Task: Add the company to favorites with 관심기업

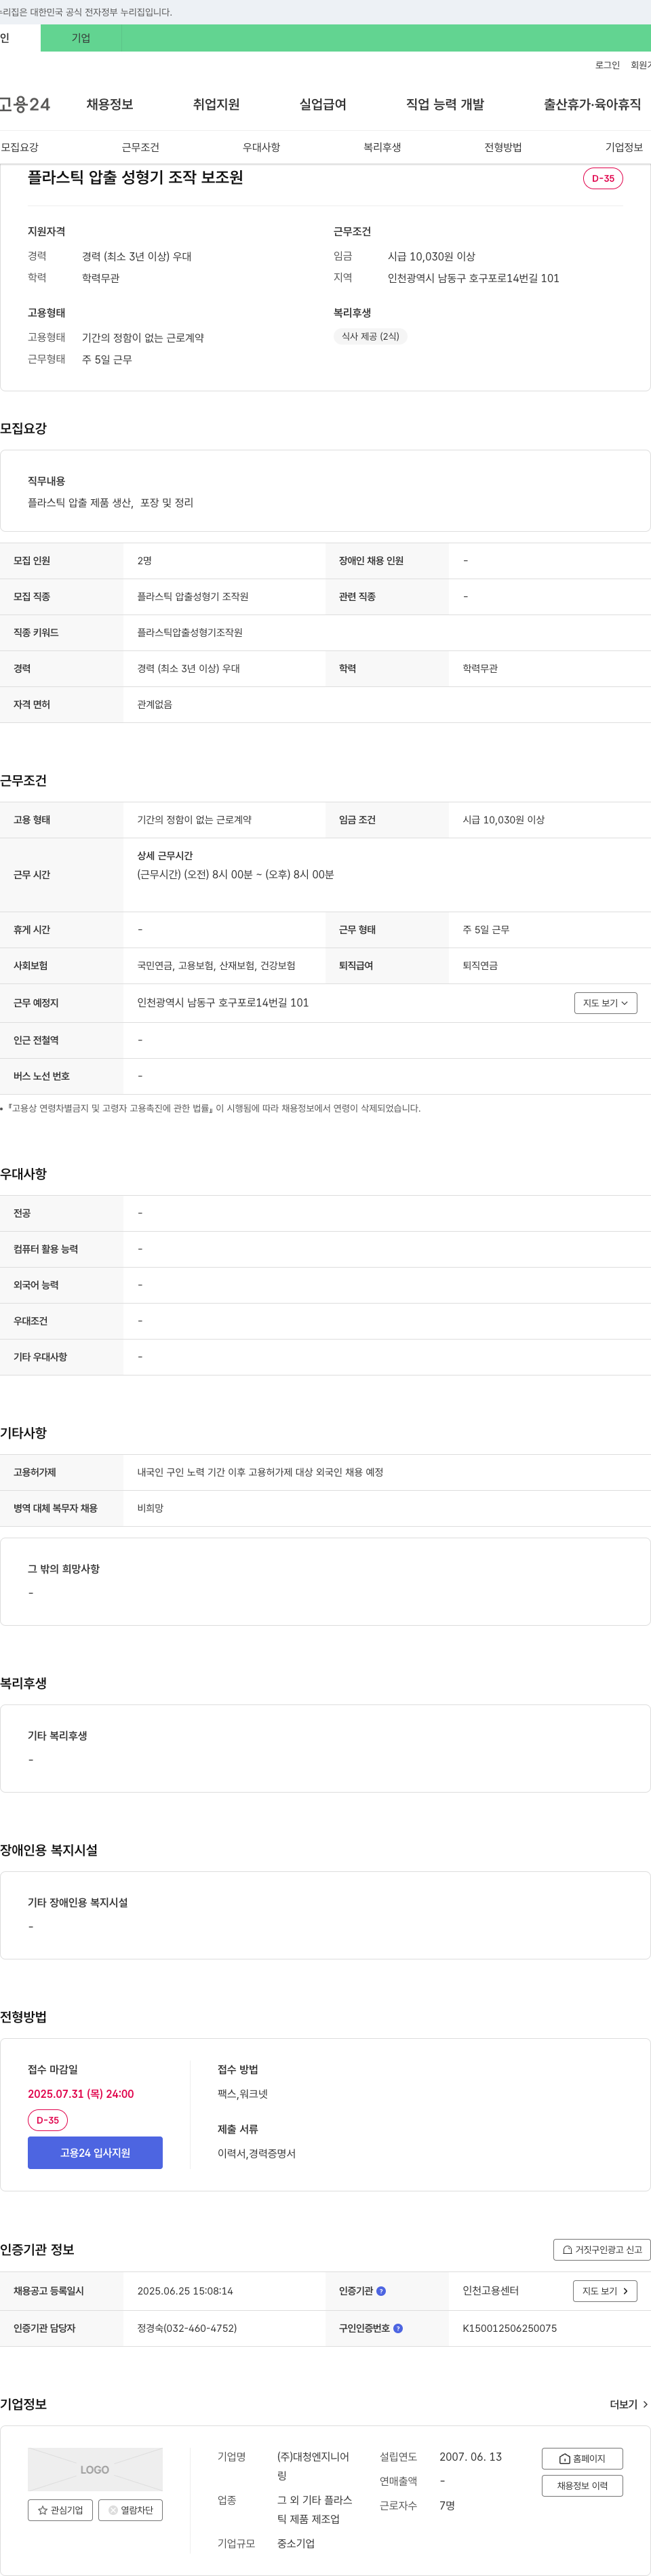Action: 60,2510
